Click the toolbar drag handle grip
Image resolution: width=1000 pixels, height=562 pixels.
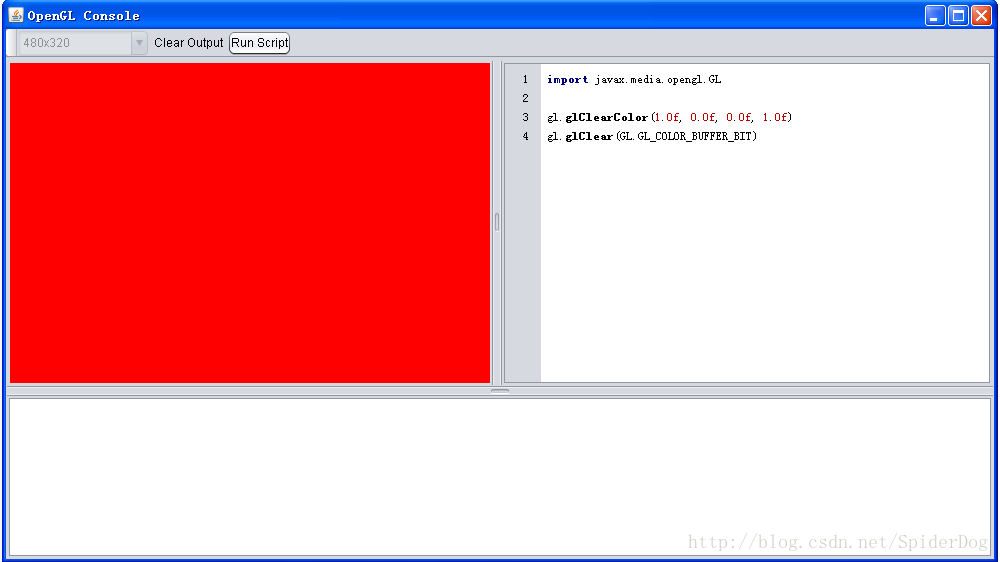click(11, 43)
